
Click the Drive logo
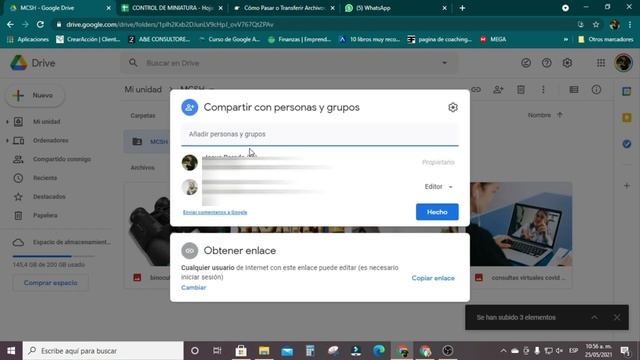pos(33,63)
